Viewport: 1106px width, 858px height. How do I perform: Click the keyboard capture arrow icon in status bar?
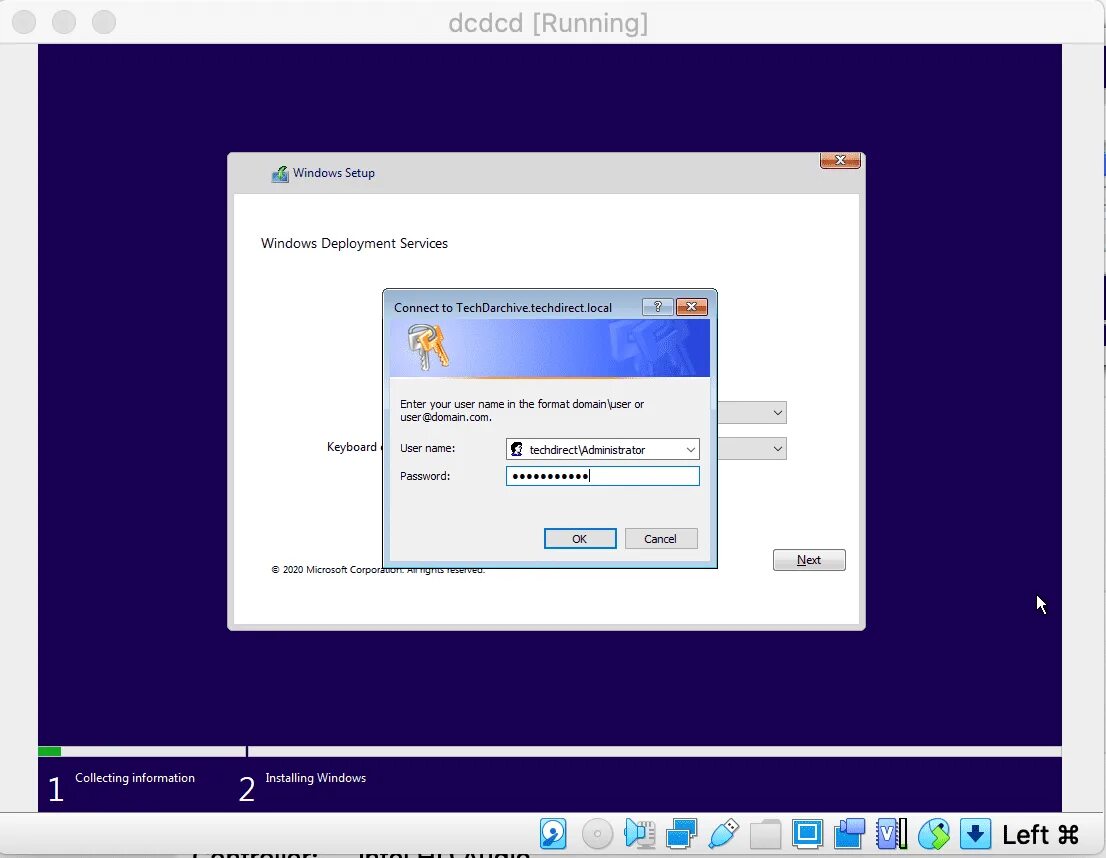point(976,834)
